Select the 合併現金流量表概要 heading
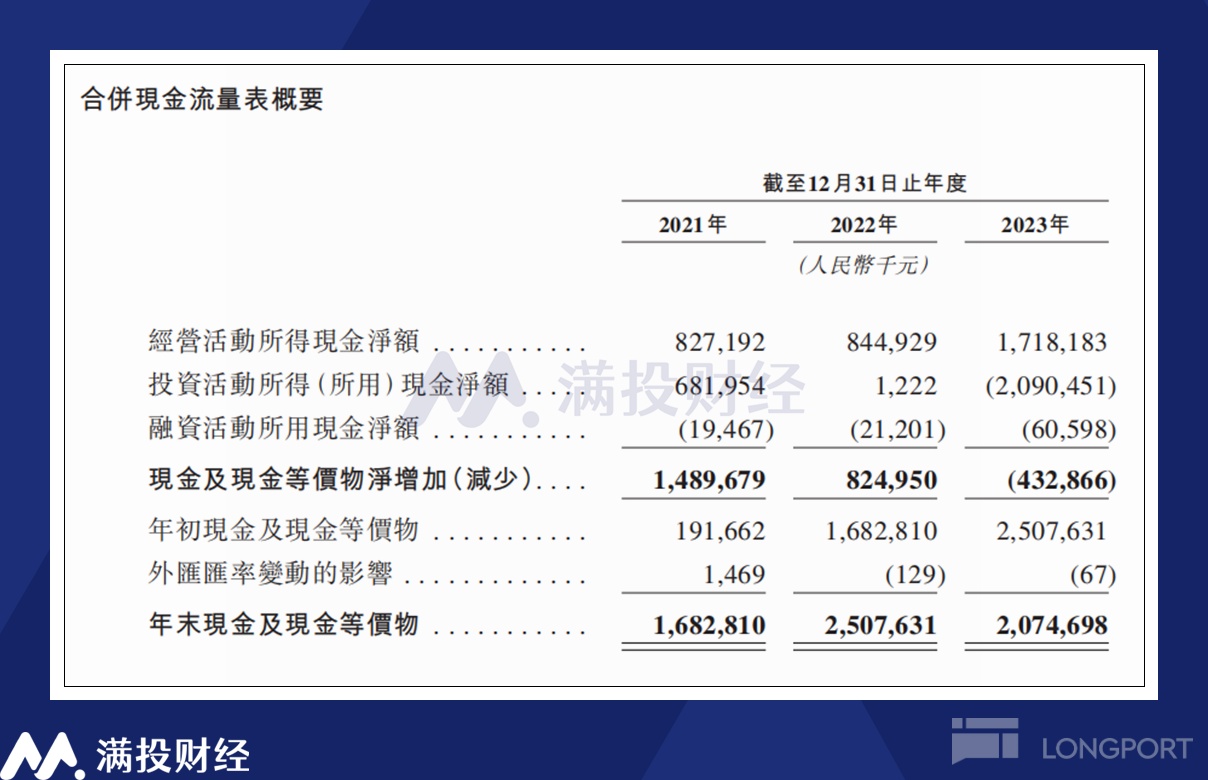 (202, 99)
